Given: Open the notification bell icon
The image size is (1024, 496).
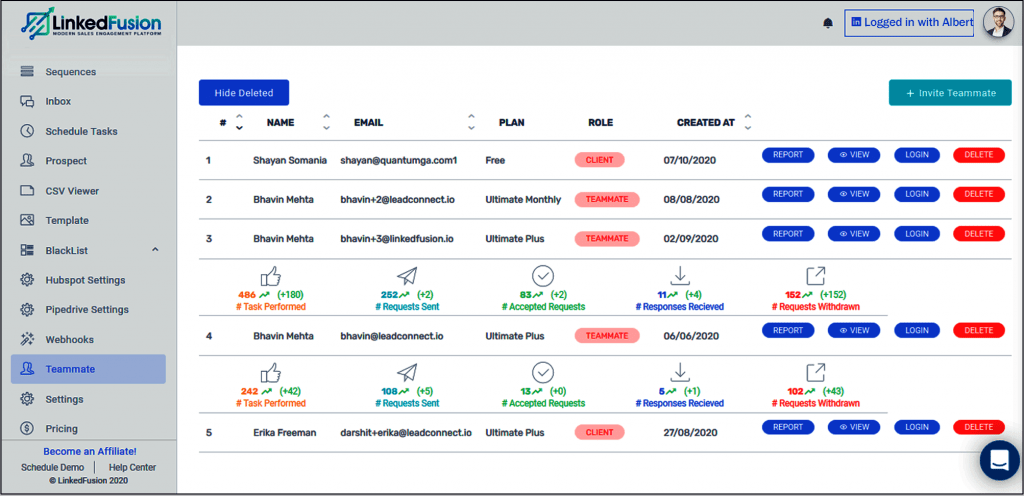Looking at the screenshot, I should click(x=828, y=23).
